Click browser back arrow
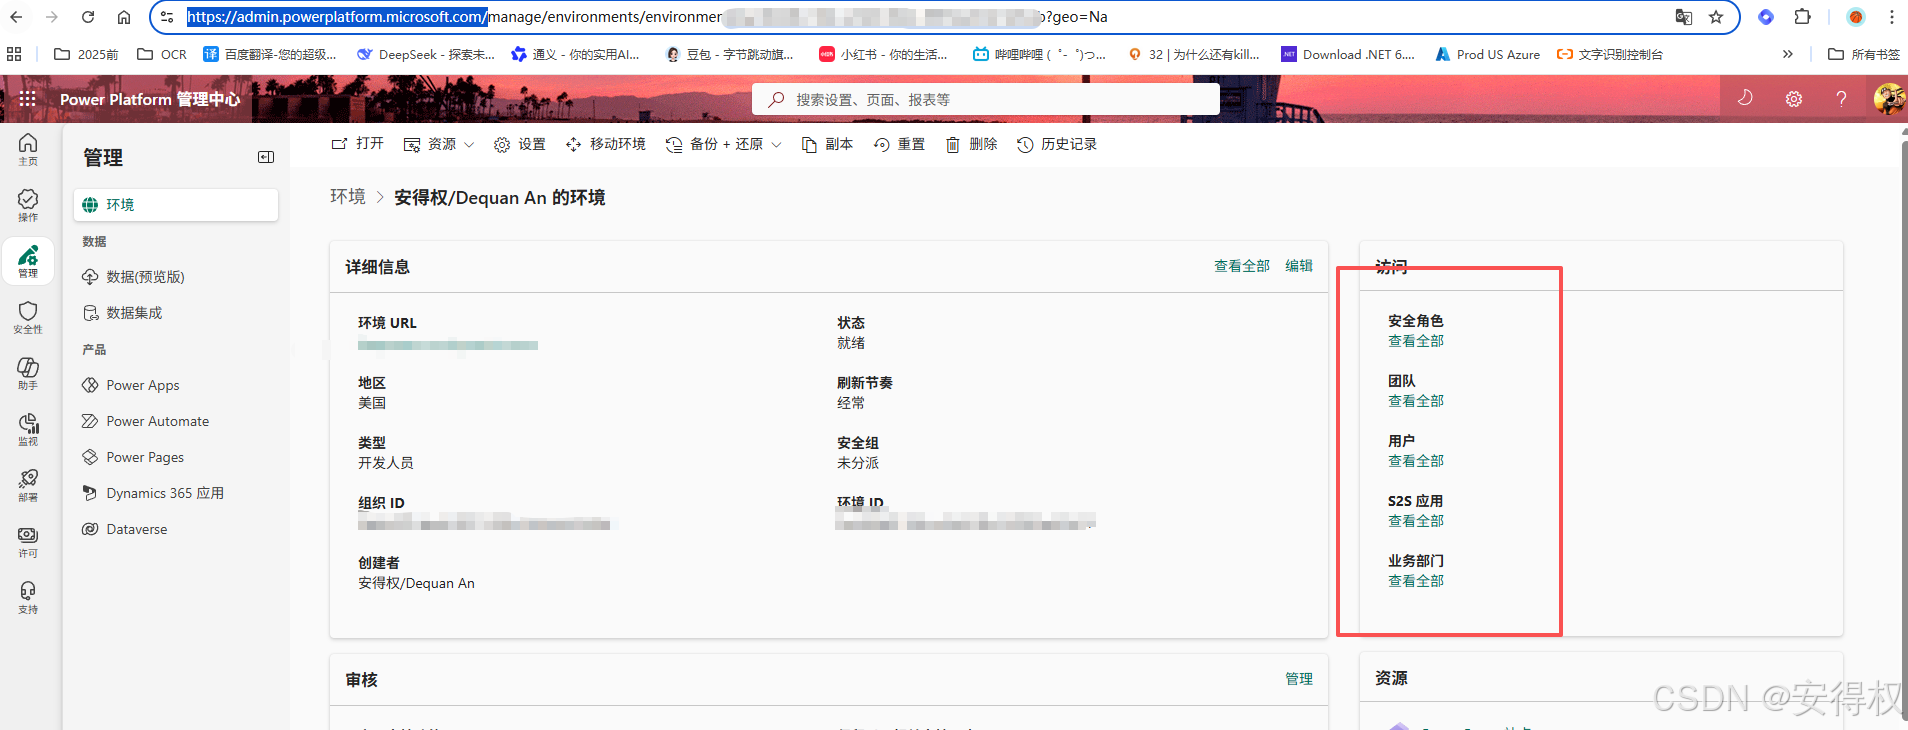 pos(16,17)
